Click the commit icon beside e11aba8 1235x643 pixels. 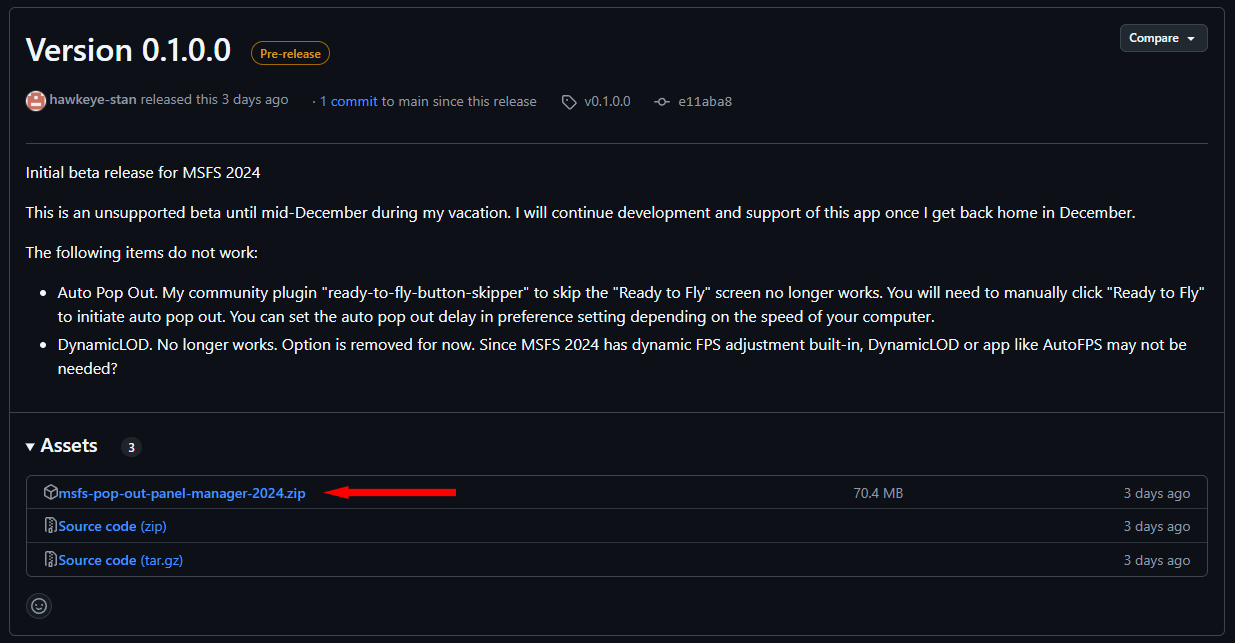(662, 102)
